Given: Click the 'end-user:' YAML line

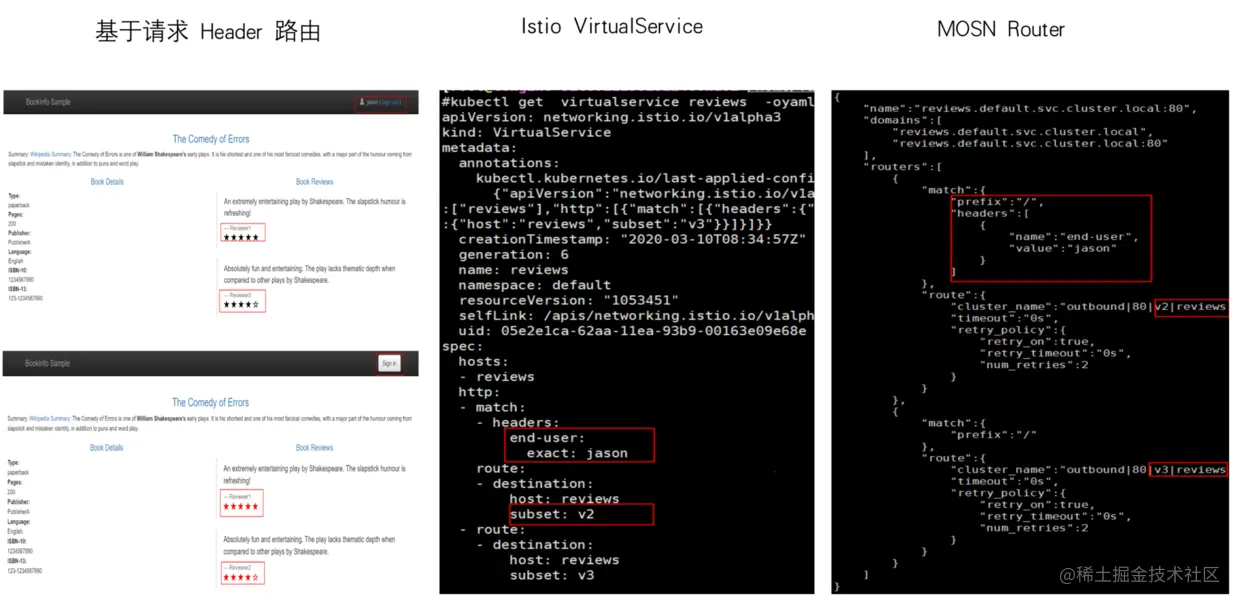Looking at the screenshot, I should tap(547, 437).
